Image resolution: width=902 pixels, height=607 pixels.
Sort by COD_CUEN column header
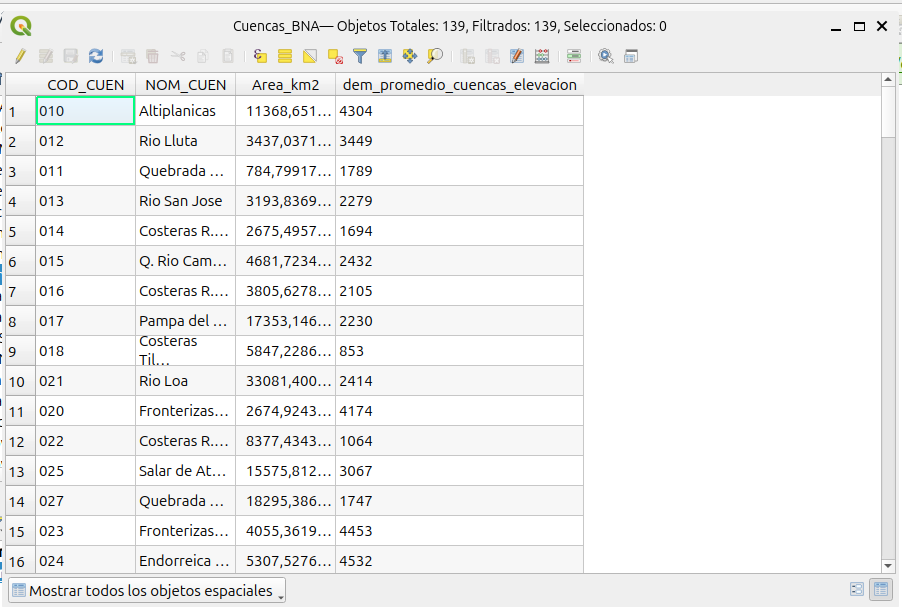coord(85,85)
